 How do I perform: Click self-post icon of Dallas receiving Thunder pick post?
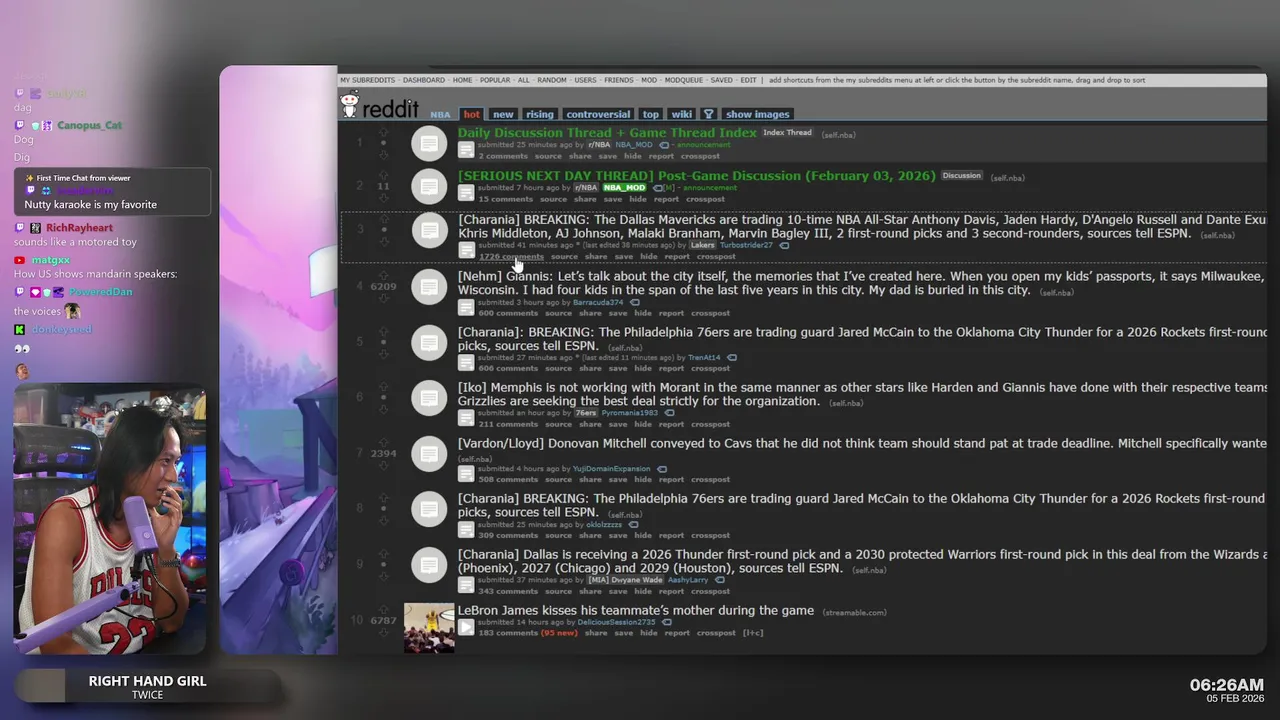429,564
